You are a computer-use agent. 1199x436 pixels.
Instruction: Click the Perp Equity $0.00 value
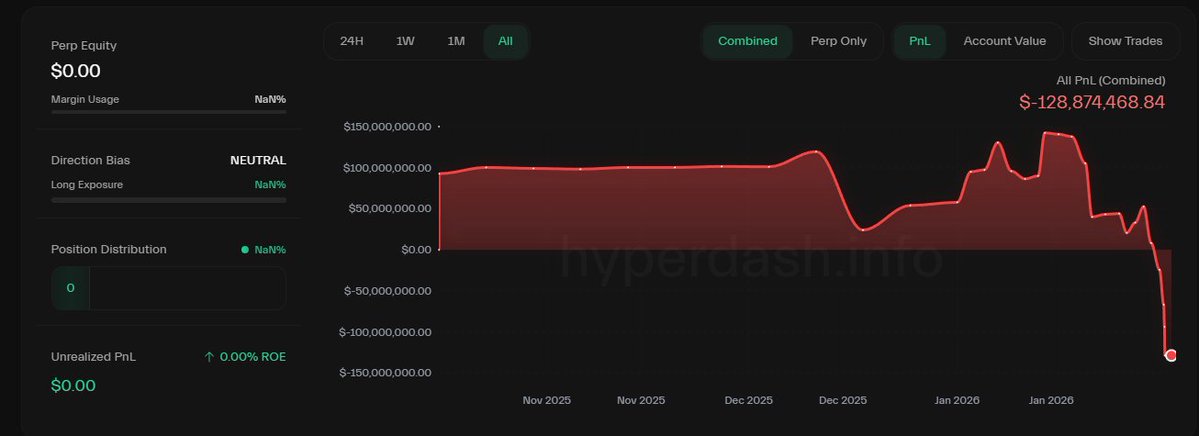pos(76,71)
